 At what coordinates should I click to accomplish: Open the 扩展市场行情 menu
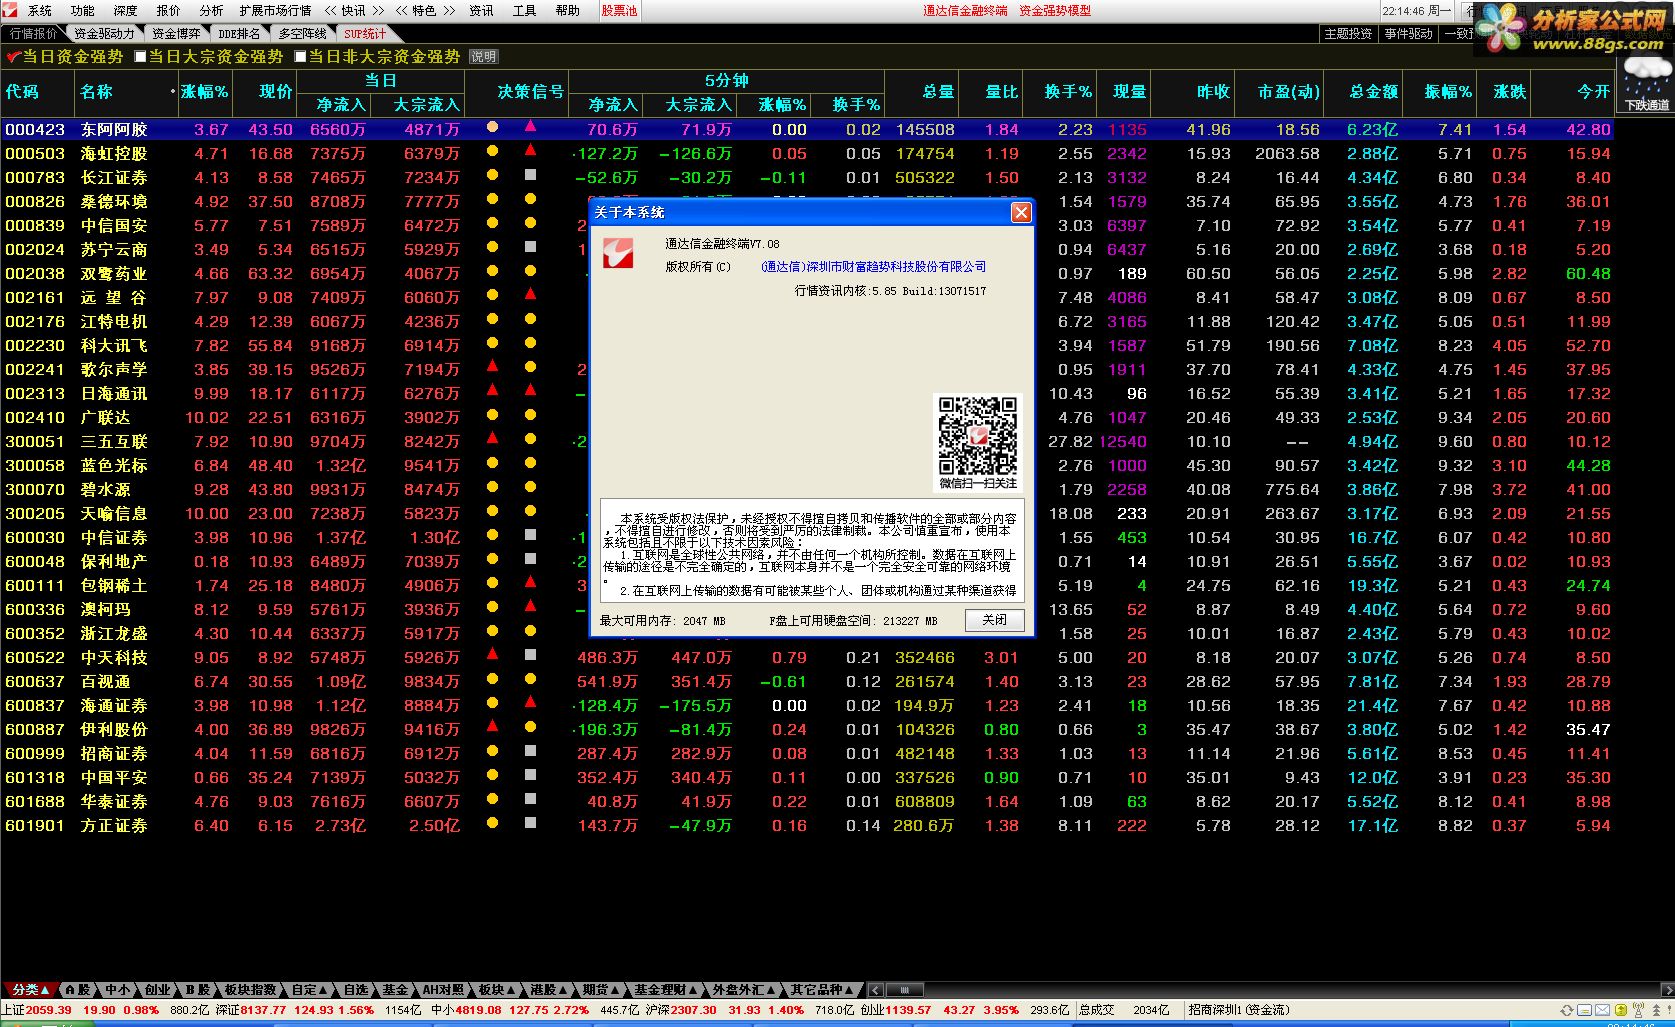(275, 11)
